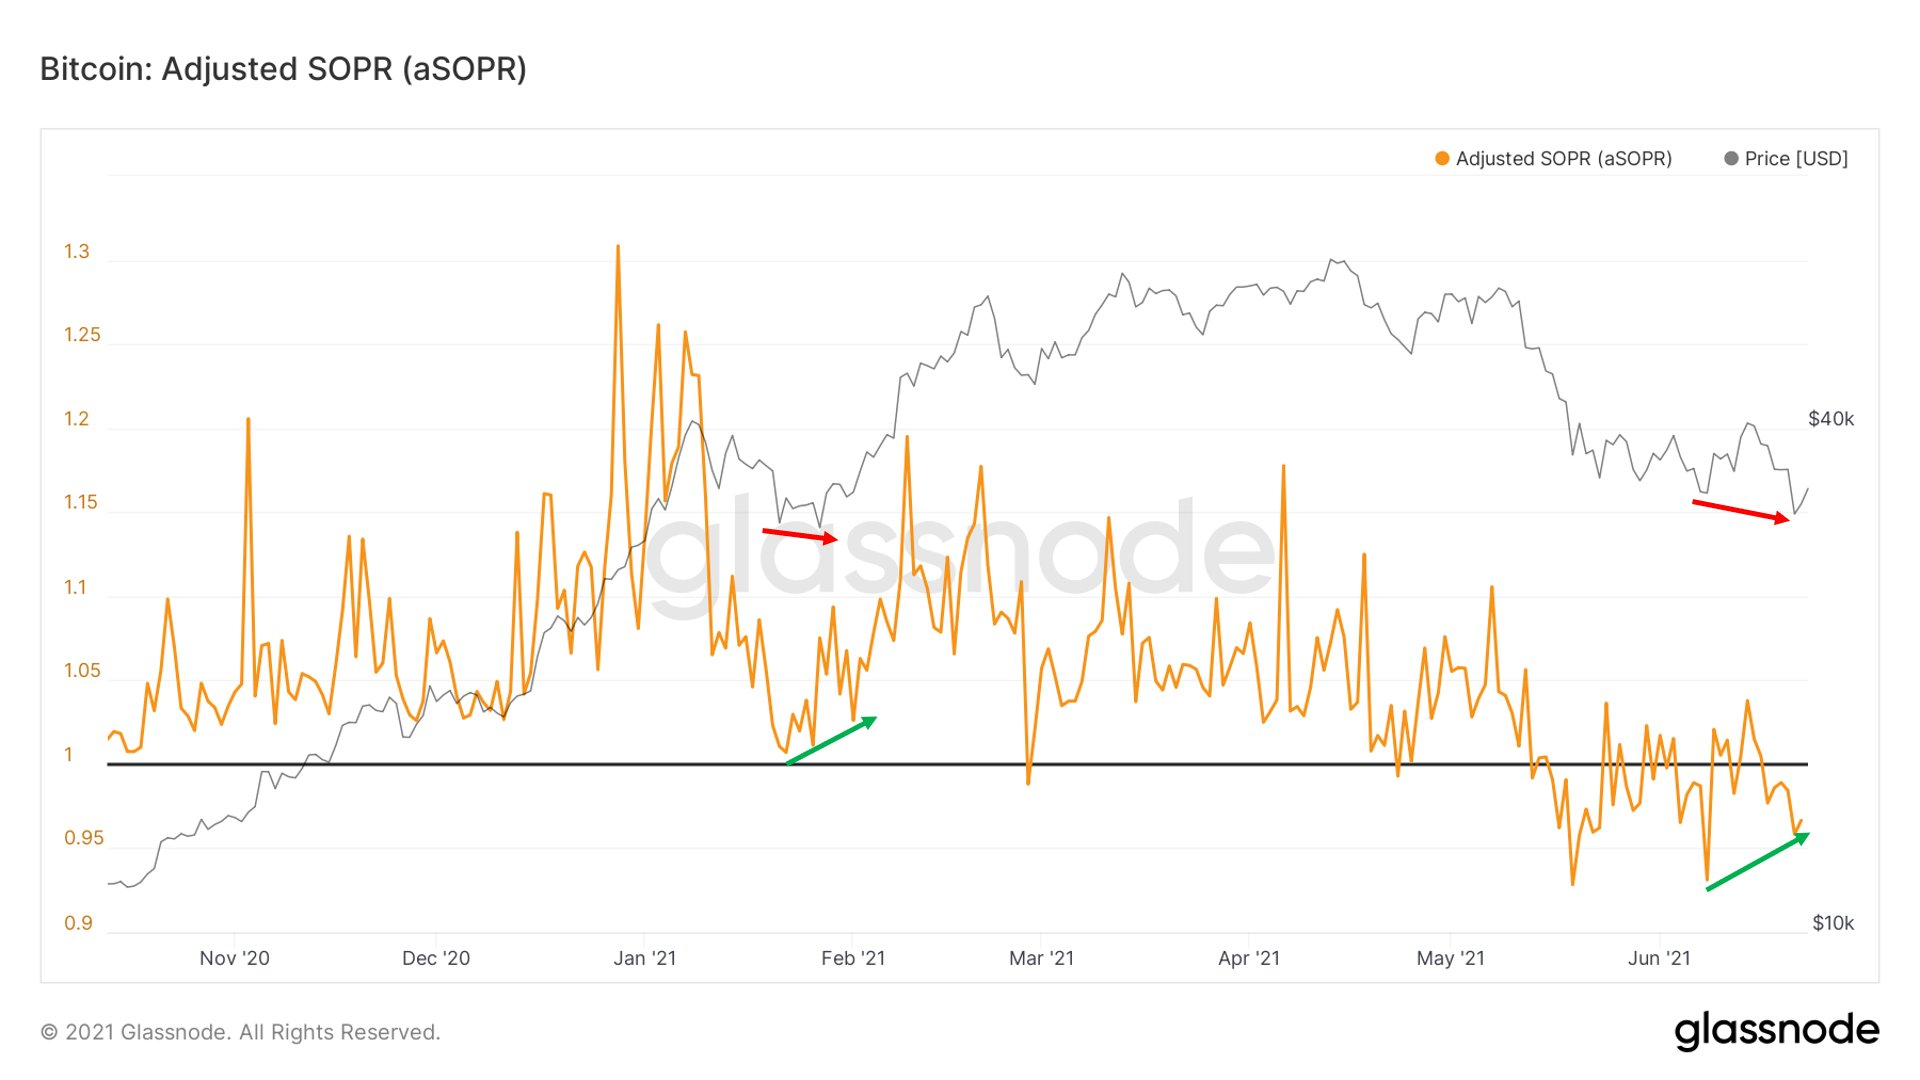This screenshot has height=1080, width=1920.
Task: Click the $10k price axis label
Action: [x=1832, y=923]
